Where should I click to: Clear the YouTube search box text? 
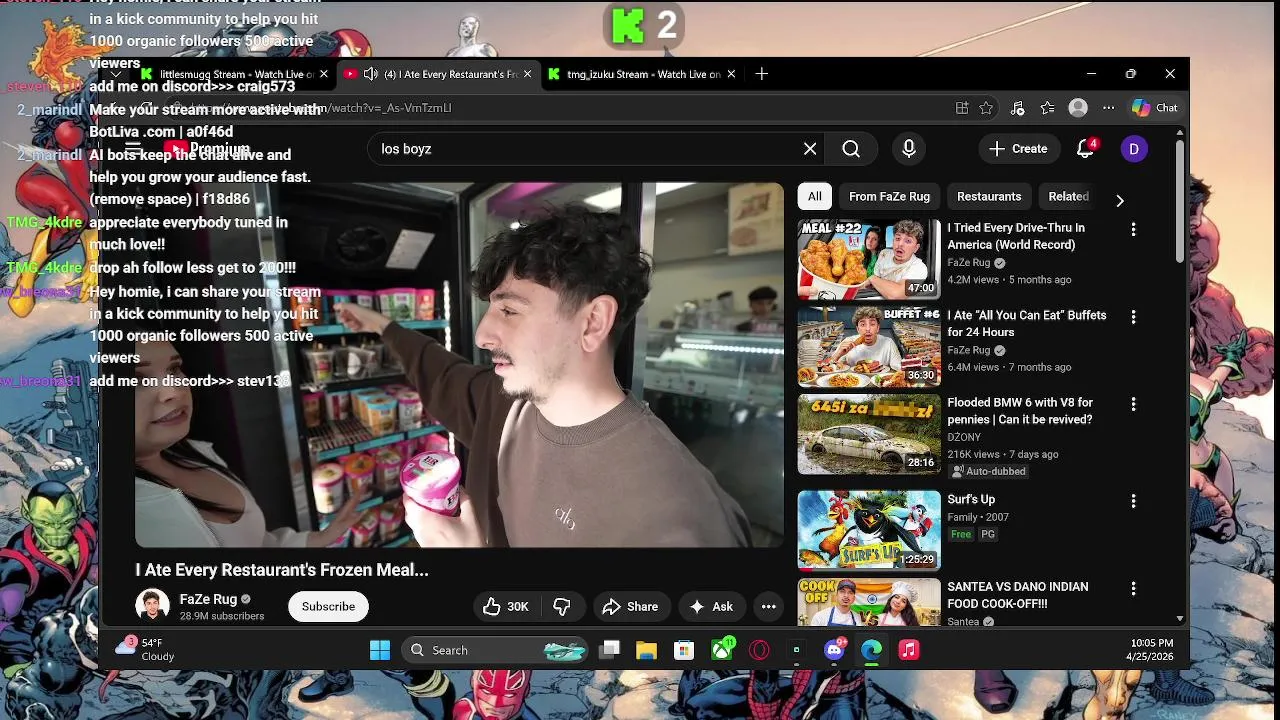click(810, 149)
